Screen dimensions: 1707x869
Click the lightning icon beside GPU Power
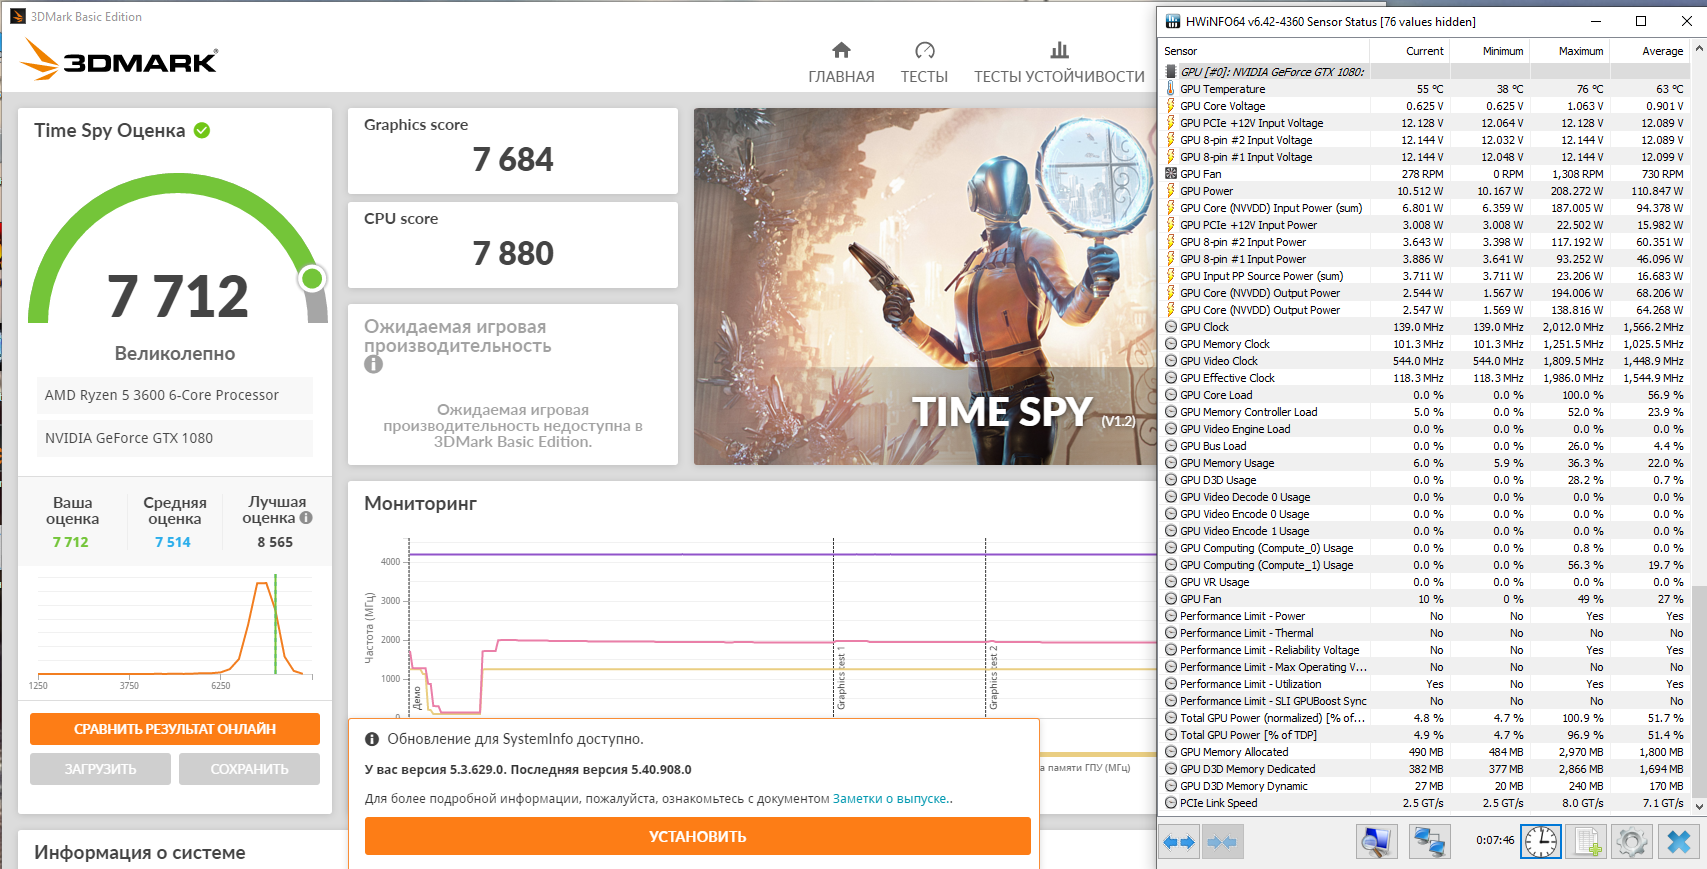[1171, 191]
